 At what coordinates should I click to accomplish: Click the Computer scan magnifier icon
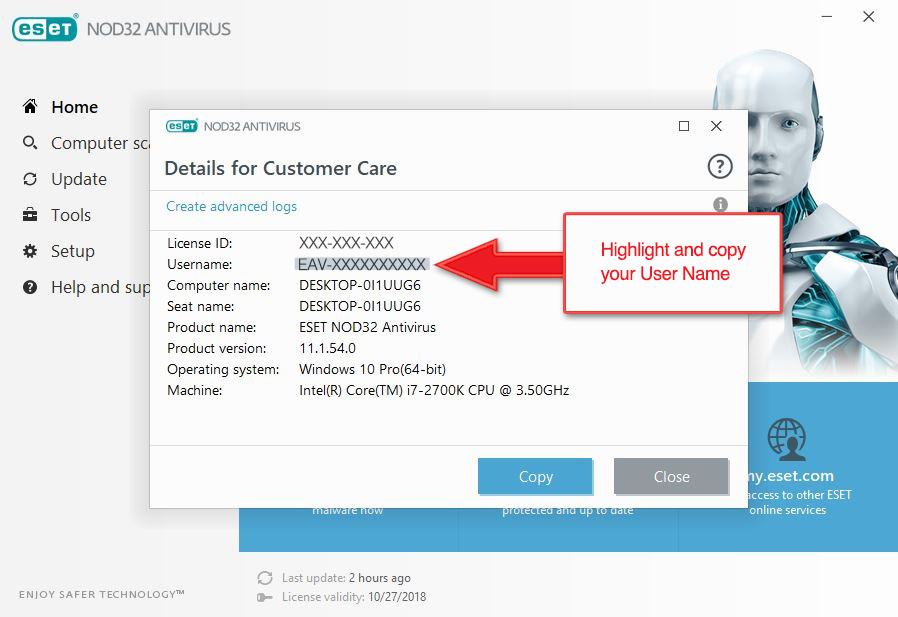[x=30, y=143]
